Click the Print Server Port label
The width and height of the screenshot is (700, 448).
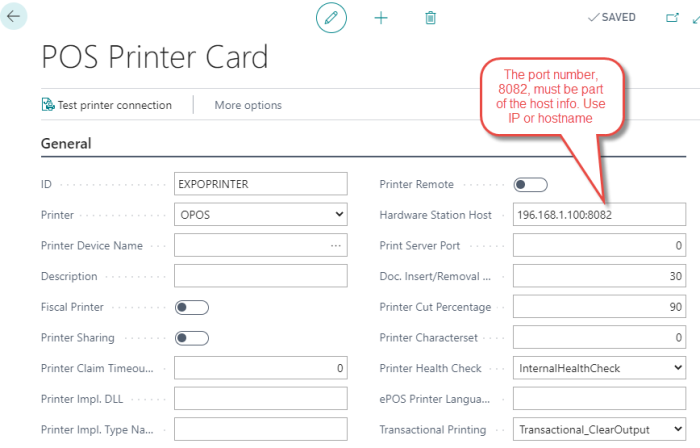[420, 246]
